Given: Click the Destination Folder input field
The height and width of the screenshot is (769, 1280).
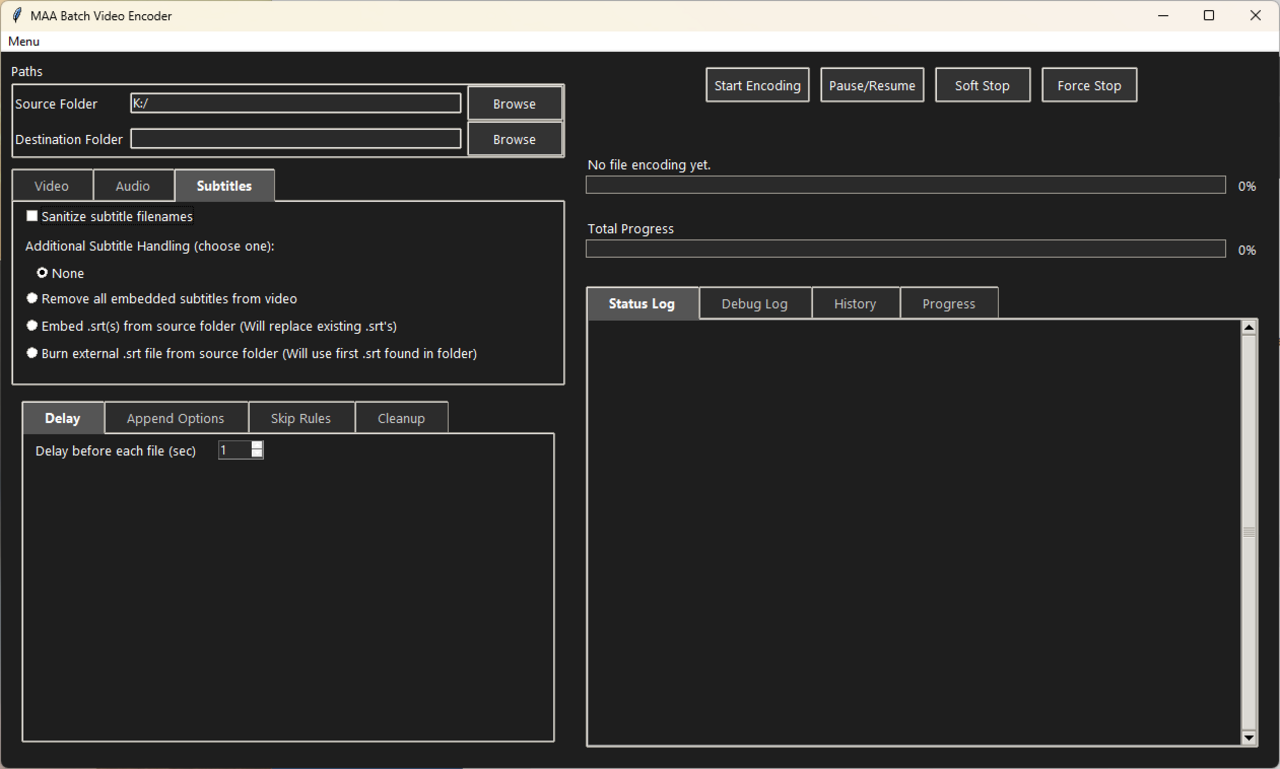Looking at the screenshot, I should pyautogui.click(x=296, y=139).
